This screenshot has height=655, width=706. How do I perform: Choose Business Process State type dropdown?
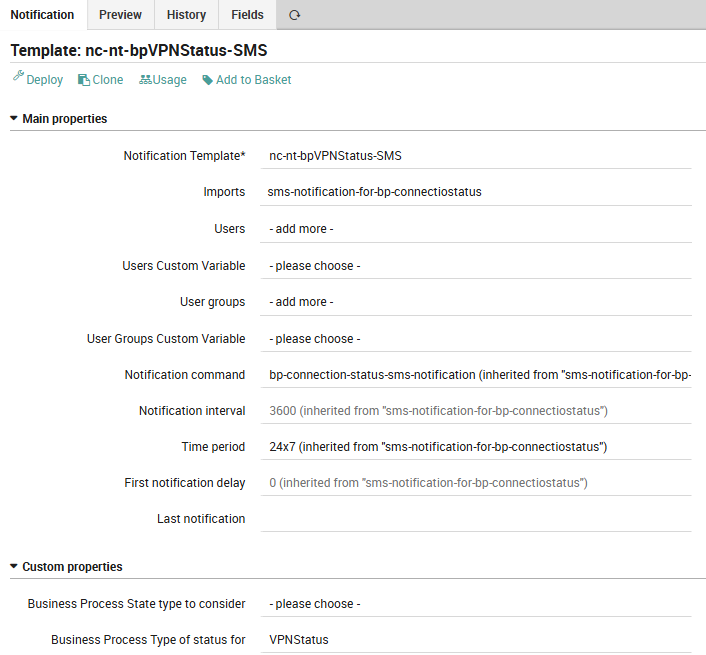coord(477,604)
